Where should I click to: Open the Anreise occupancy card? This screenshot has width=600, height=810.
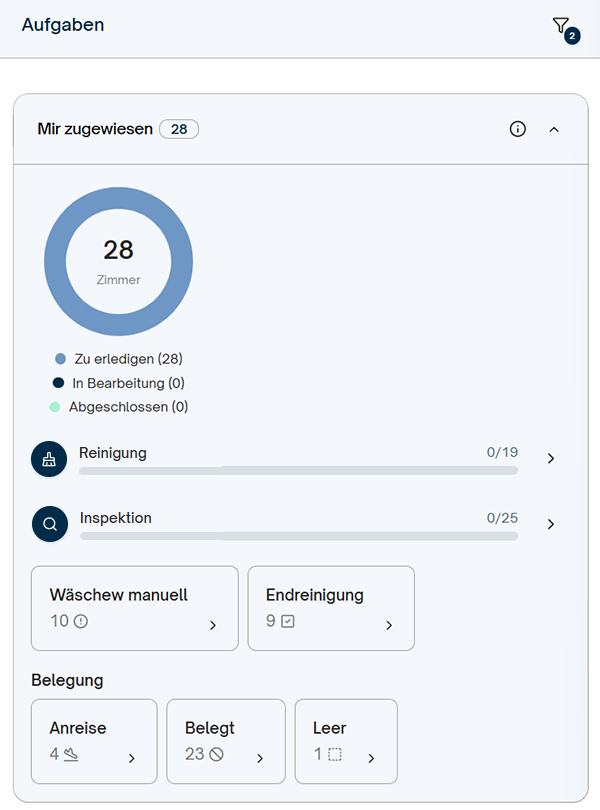point(94,741)
